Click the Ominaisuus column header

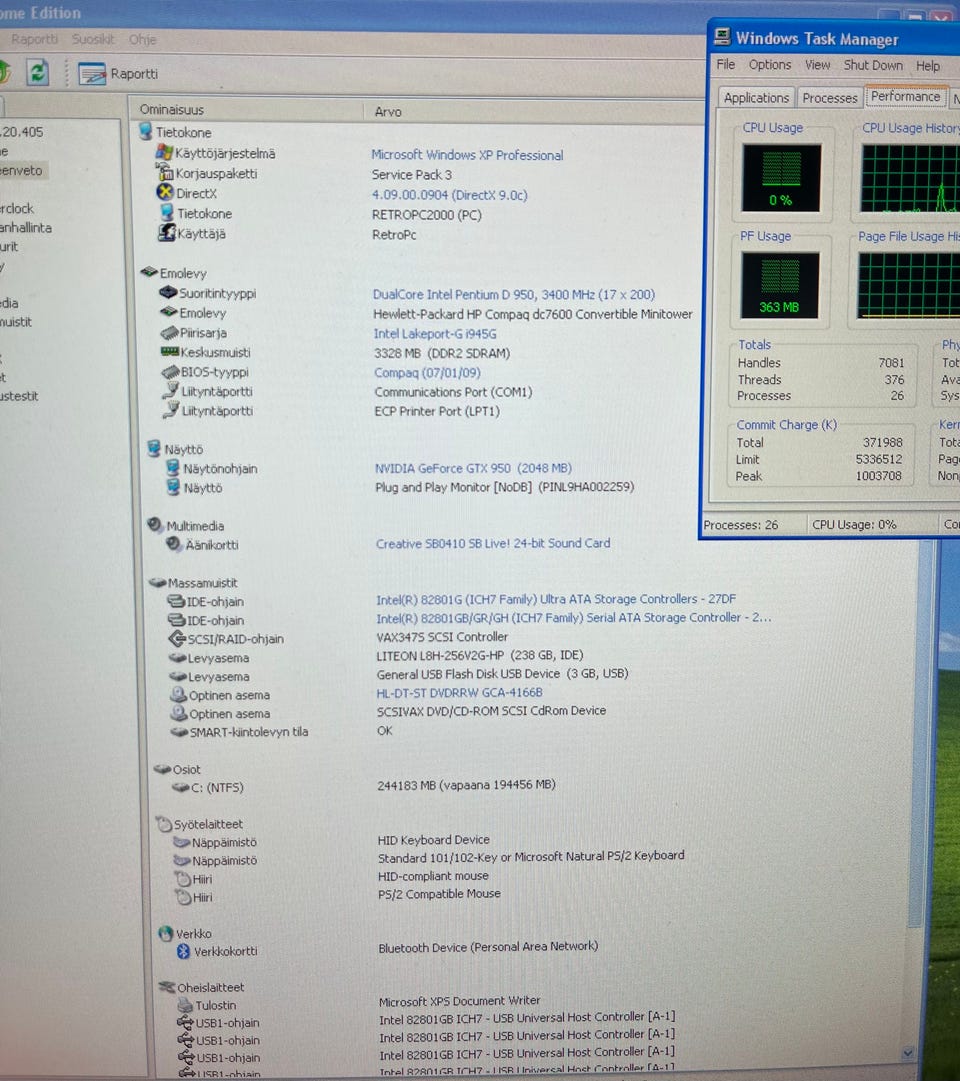click(x=172, y=109)
